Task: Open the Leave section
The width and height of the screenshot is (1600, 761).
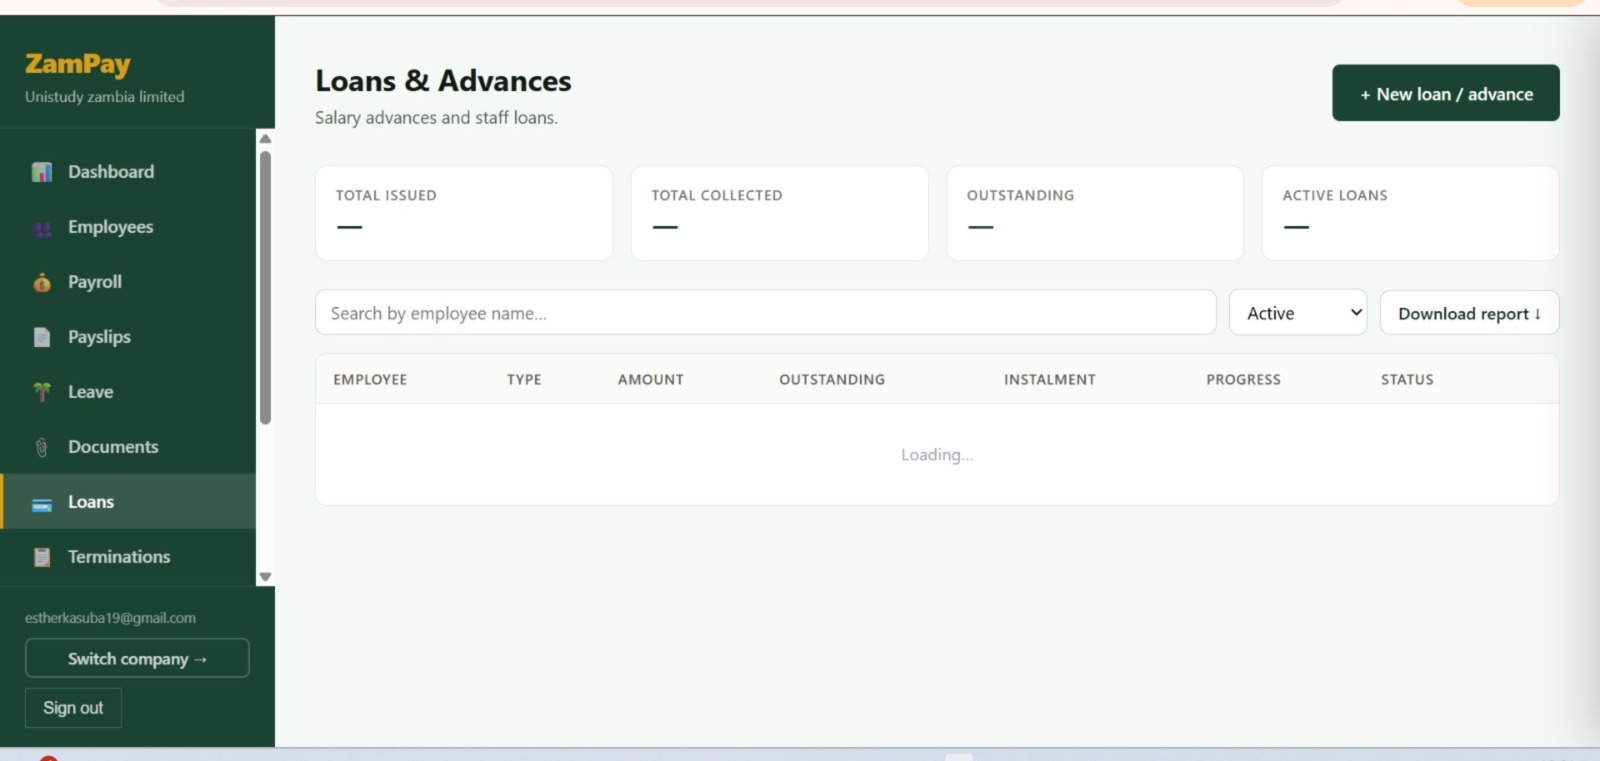Action: [x=128, y=392]
